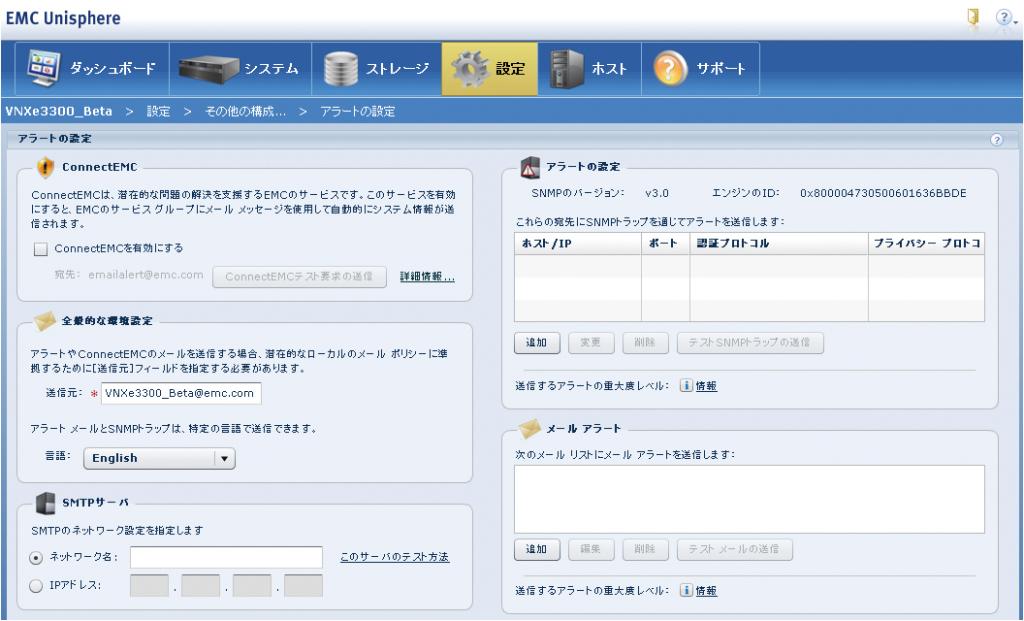This screenshot has width=1024, height=621.
Task: Click 設定 in the breadcrumb
Action: [158, 112]
